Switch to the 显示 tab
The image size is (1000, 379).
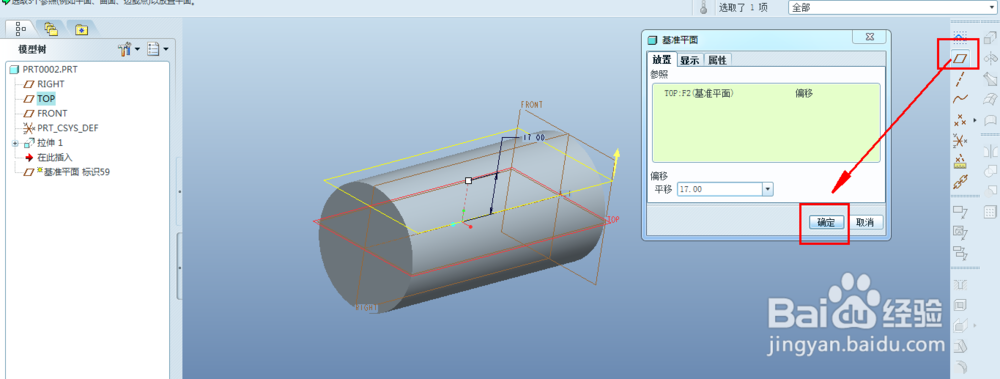[690, 60]
